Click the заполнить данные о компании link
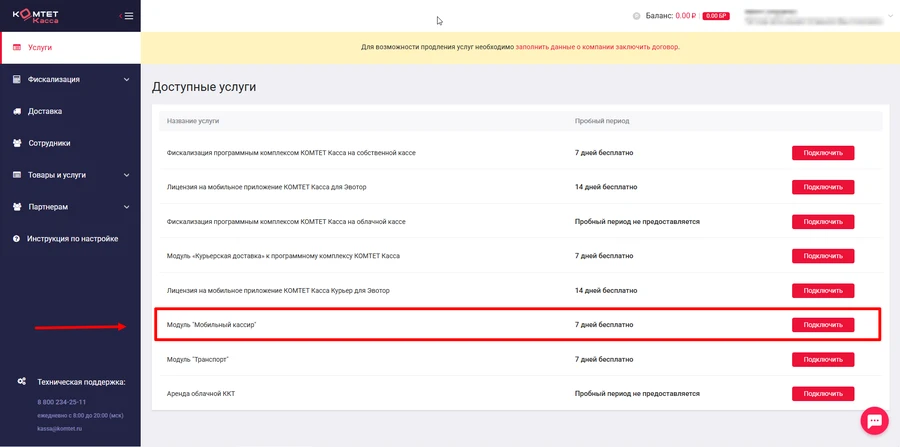 click(x=568, y=47)
